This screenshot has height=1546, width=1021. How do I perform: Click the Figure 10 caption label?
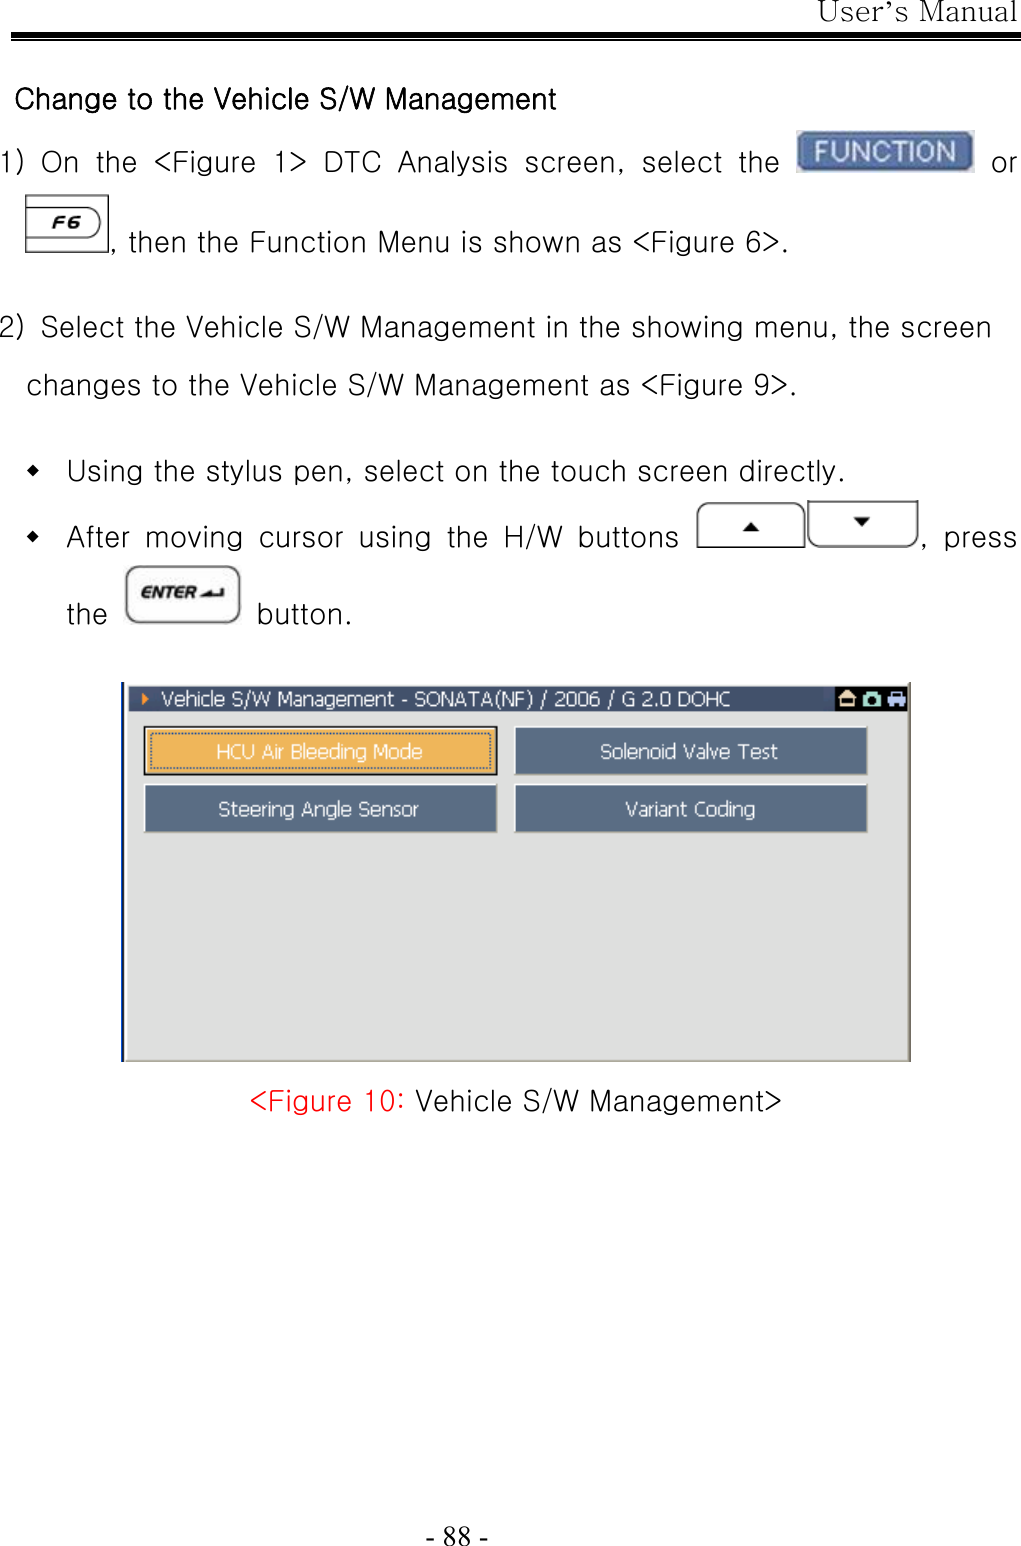[x=515, y=1101]
